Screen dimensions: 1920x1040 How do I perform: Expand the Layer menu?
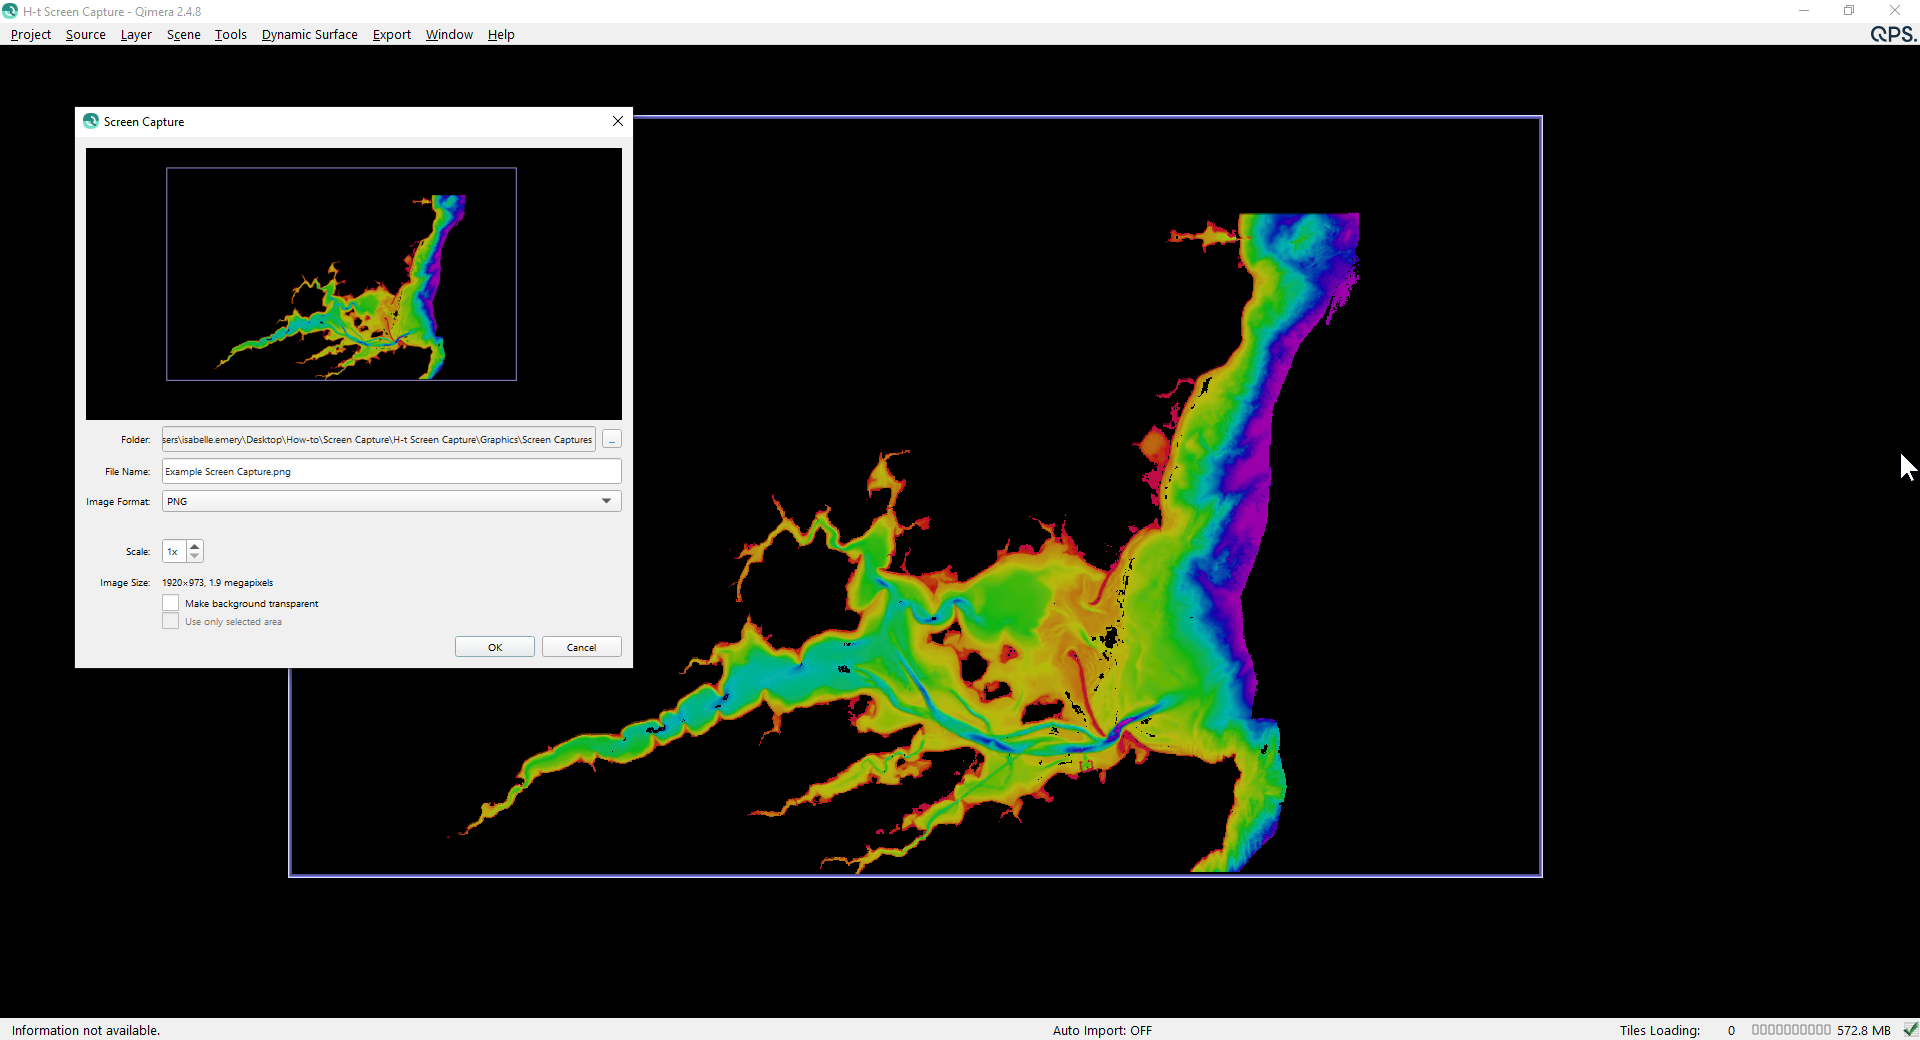[136, 34]
